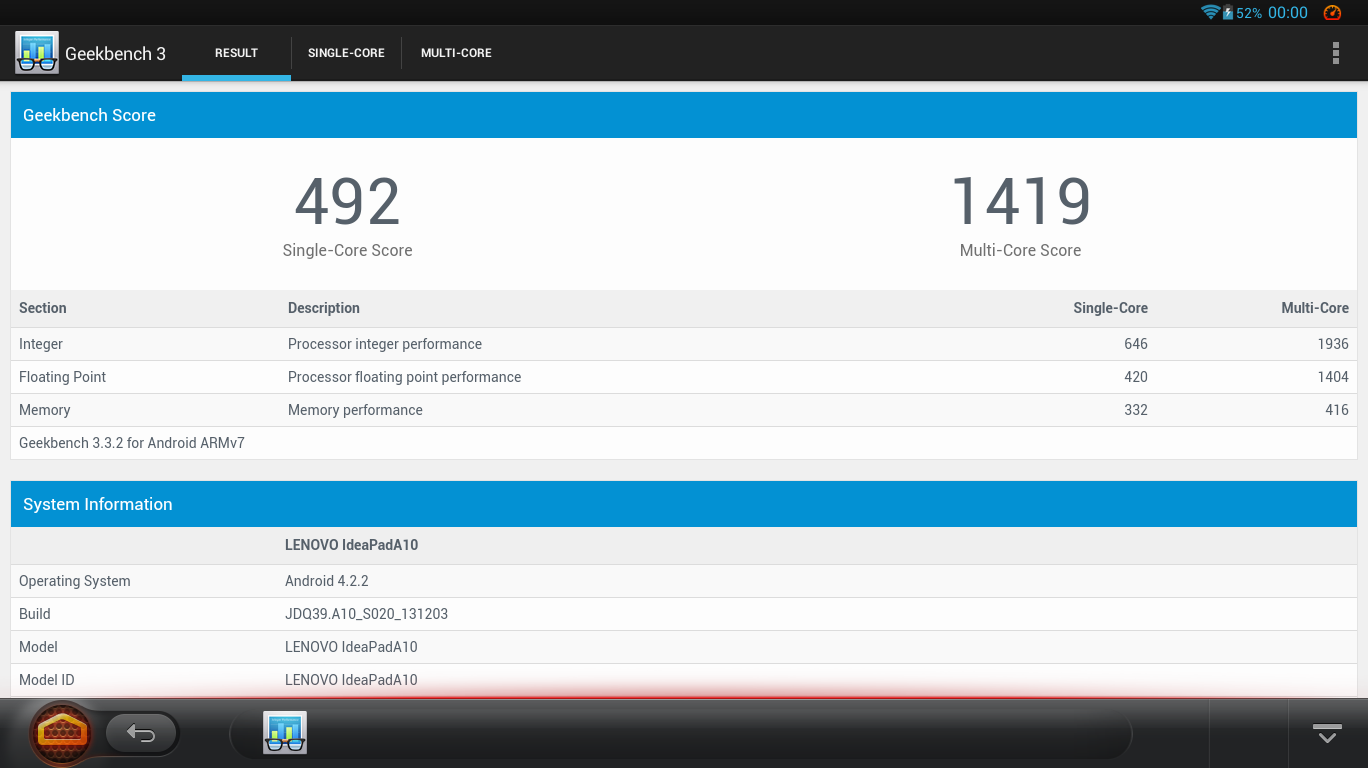The image size is (1368, 768).
Task: Tap Processor integer performance description
Action: (x=385, y=344)
